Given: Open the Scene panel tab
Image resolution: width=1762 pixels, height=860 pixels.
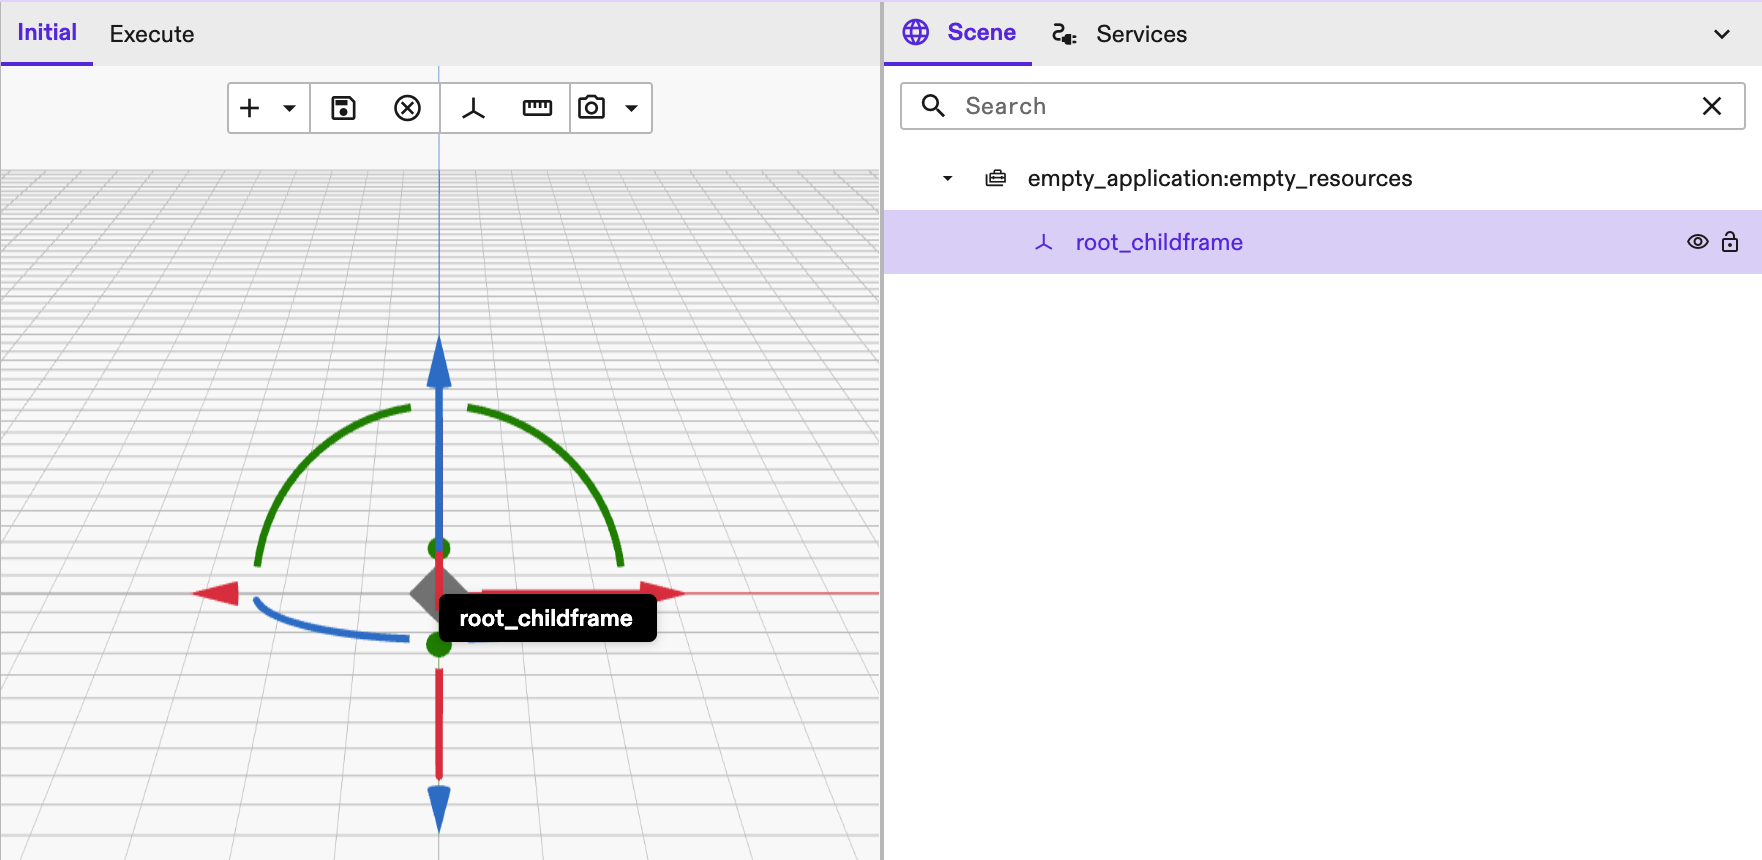Looking at the screenshot, I should tap(959, 33).
